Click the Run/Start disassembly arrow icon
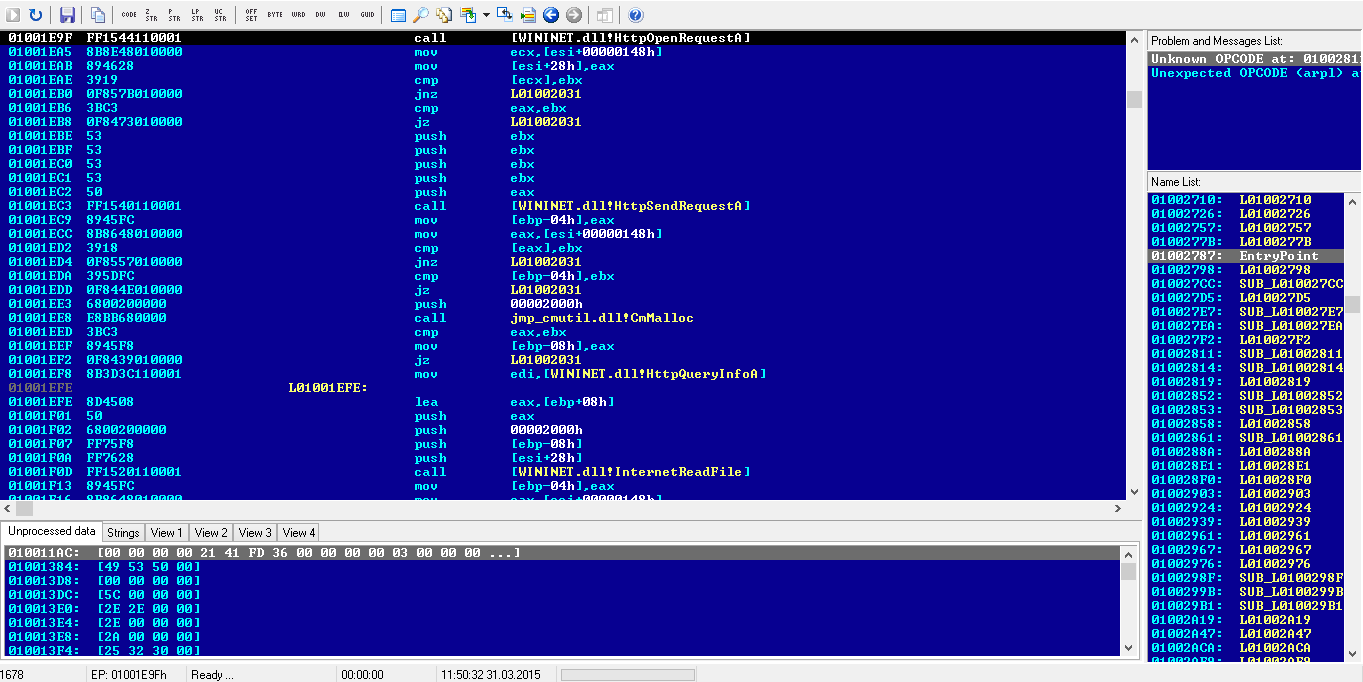The width and height of the screenshot is (1363, 682). pyautogui.click(x=13, y=15)
